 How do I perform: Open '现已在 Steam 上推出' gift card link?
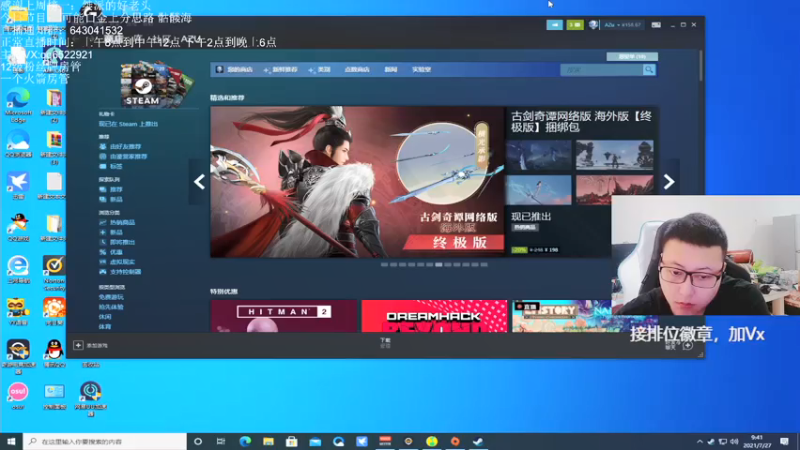click(128, 124)
